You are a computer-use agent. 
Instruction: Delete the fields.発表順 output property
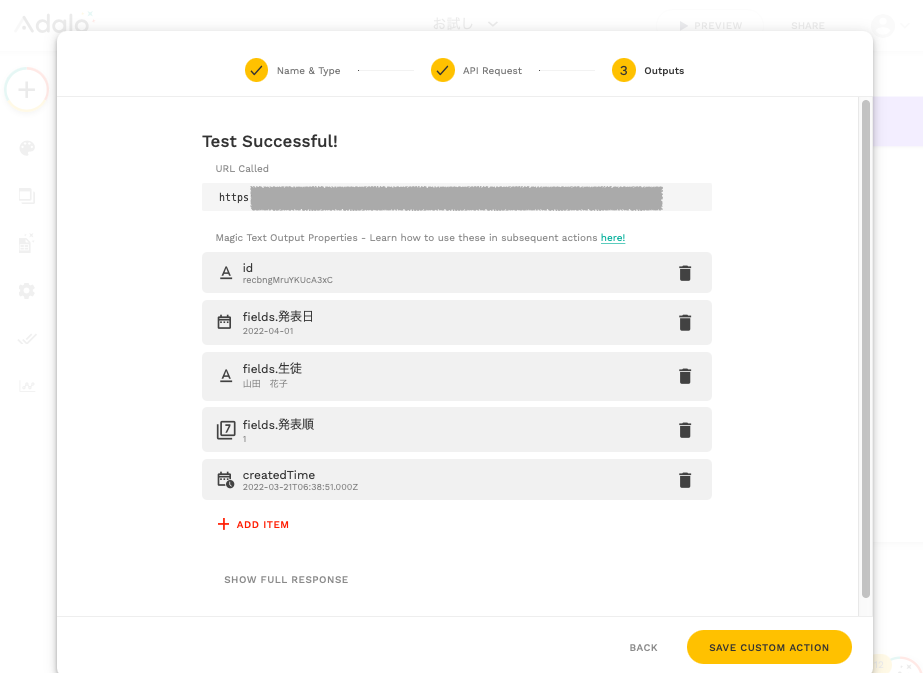tap(685, 430)
